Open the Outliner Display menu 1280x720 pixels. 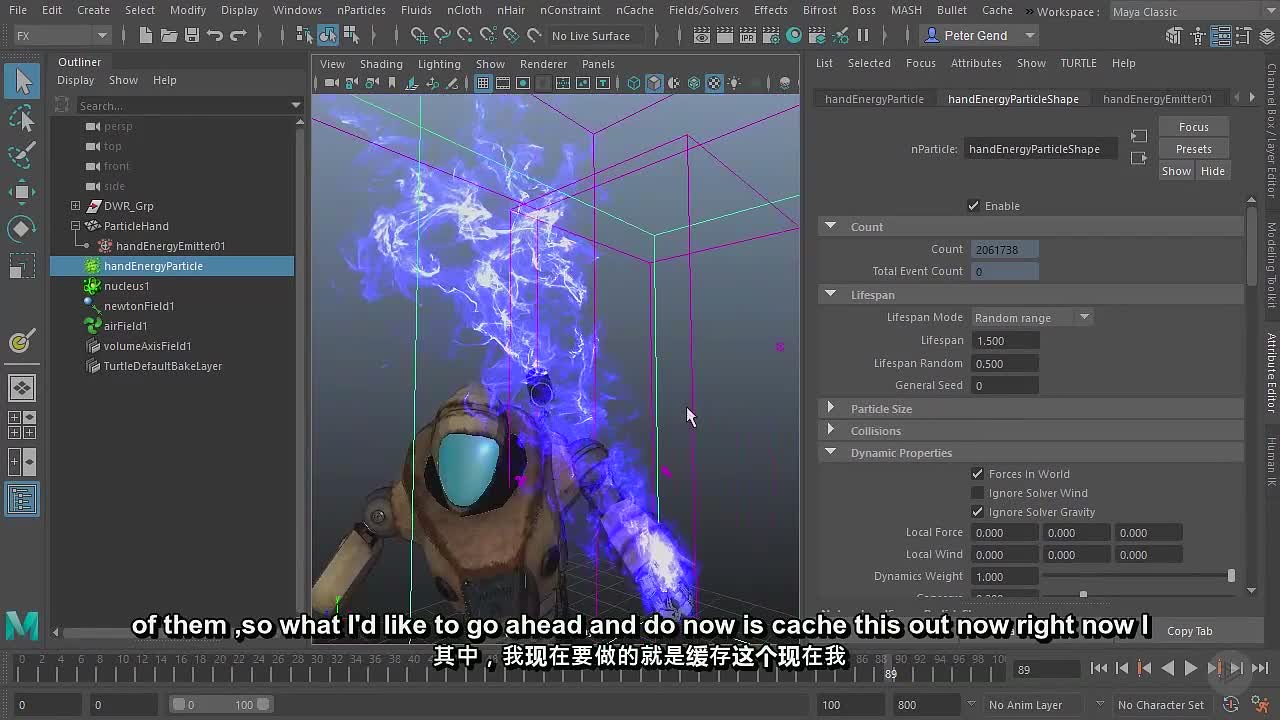pos(75,80)
